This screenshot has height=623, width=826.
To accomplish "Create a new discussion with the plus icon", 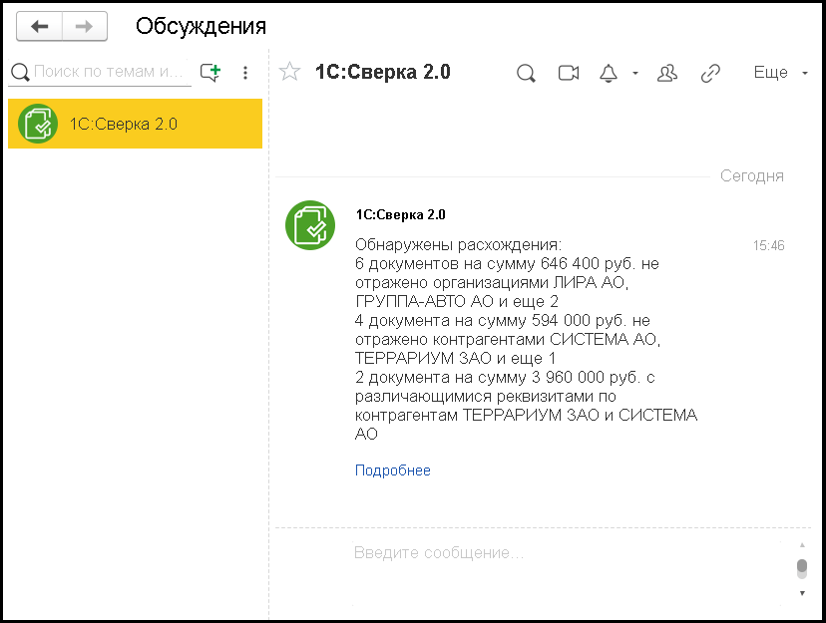I will [210, 72].
